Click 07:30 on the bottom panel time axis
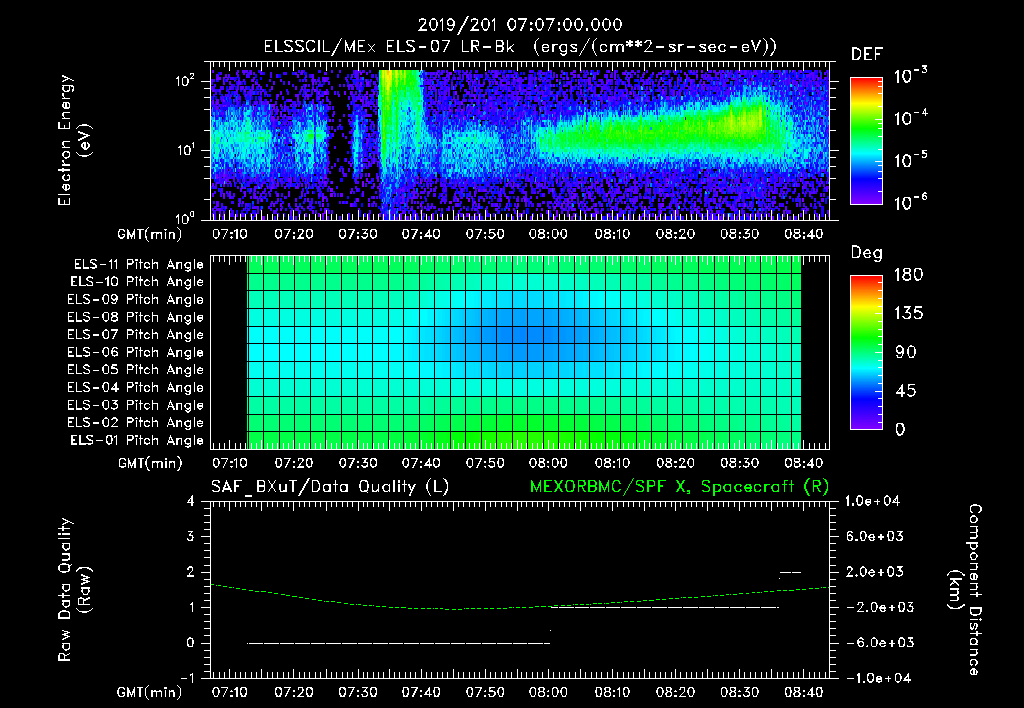 (357, 692)
